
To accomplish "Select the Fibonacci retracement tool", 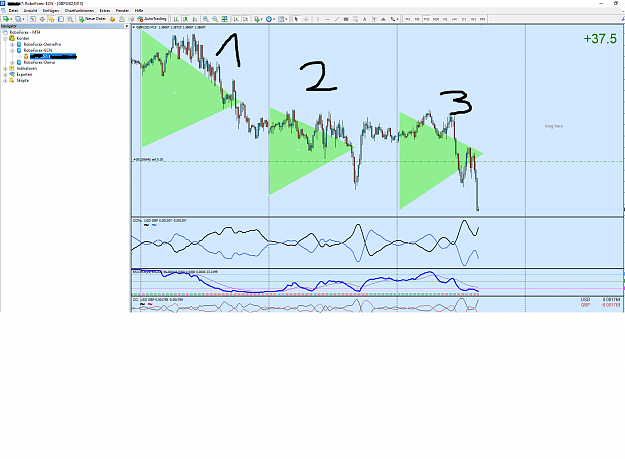I will (355, 19).
